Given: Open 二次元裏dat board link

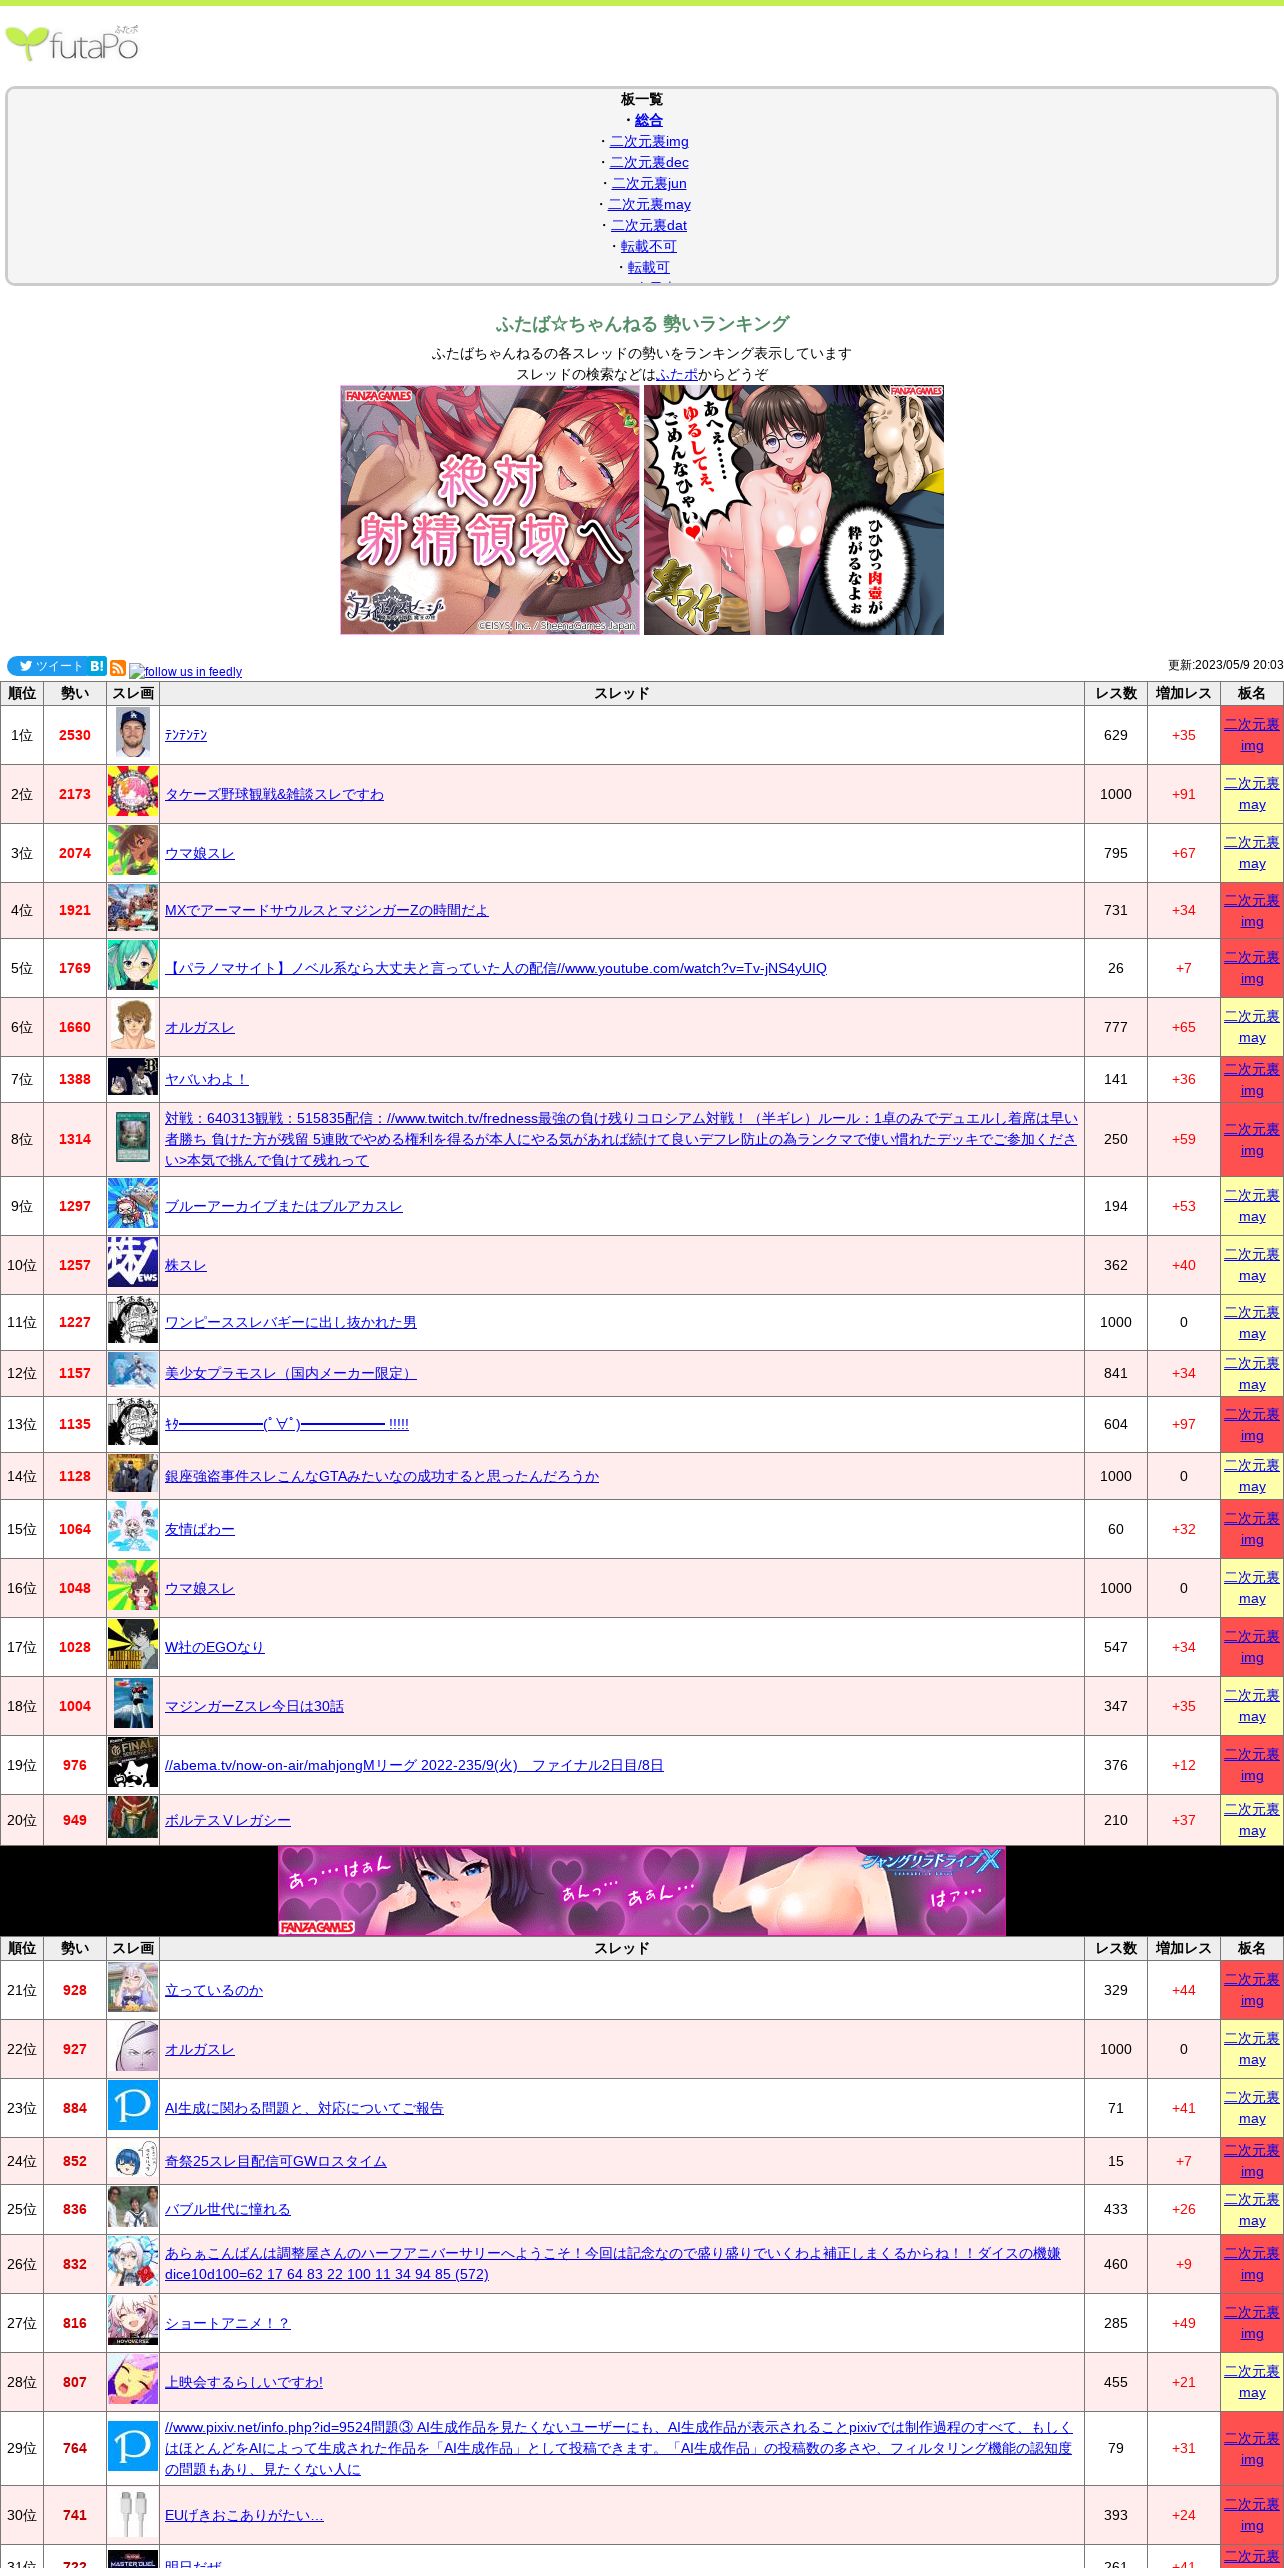Looking at the screenshot, I should click(649, 225).
